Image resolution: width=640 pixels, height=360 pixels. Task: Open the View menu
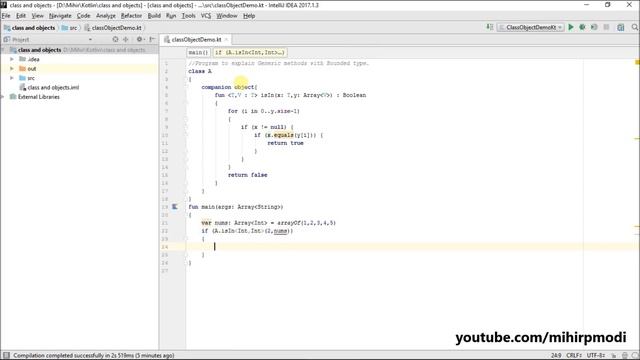point(38,16)
